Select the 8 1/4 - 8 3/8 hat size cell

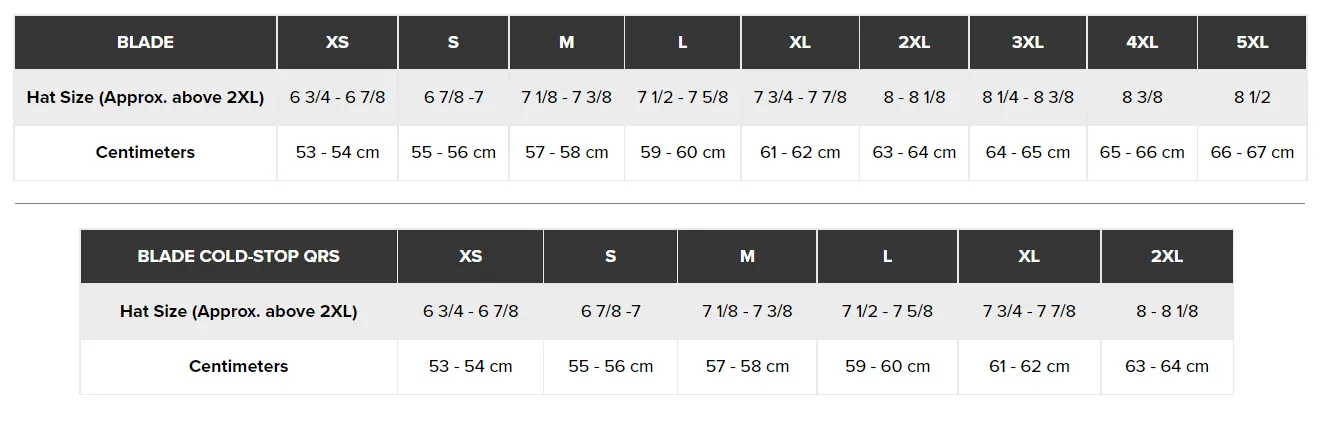[1028, 97]
